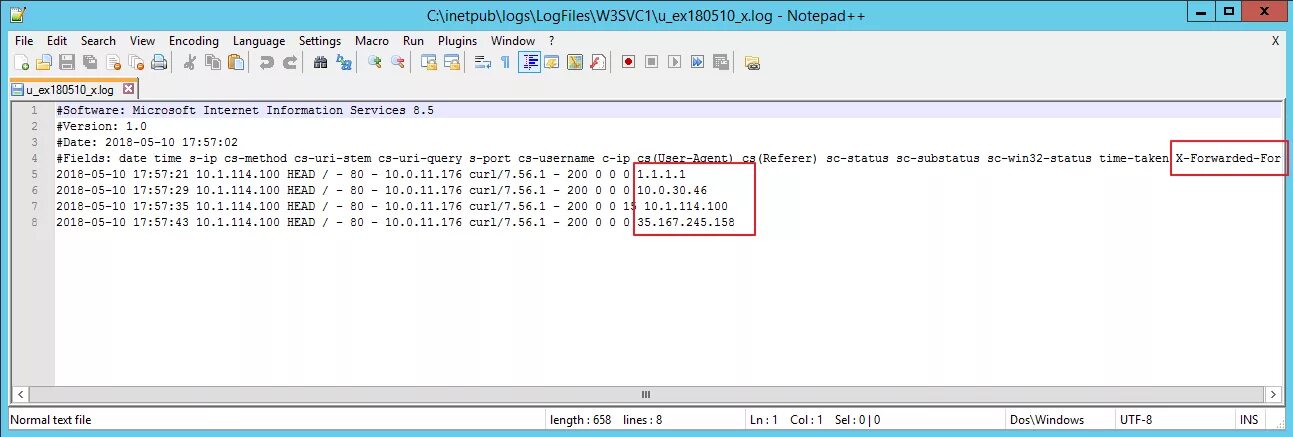
Task: Click the Save Recorded Macro icon
Action: click(x=721, y=62)
